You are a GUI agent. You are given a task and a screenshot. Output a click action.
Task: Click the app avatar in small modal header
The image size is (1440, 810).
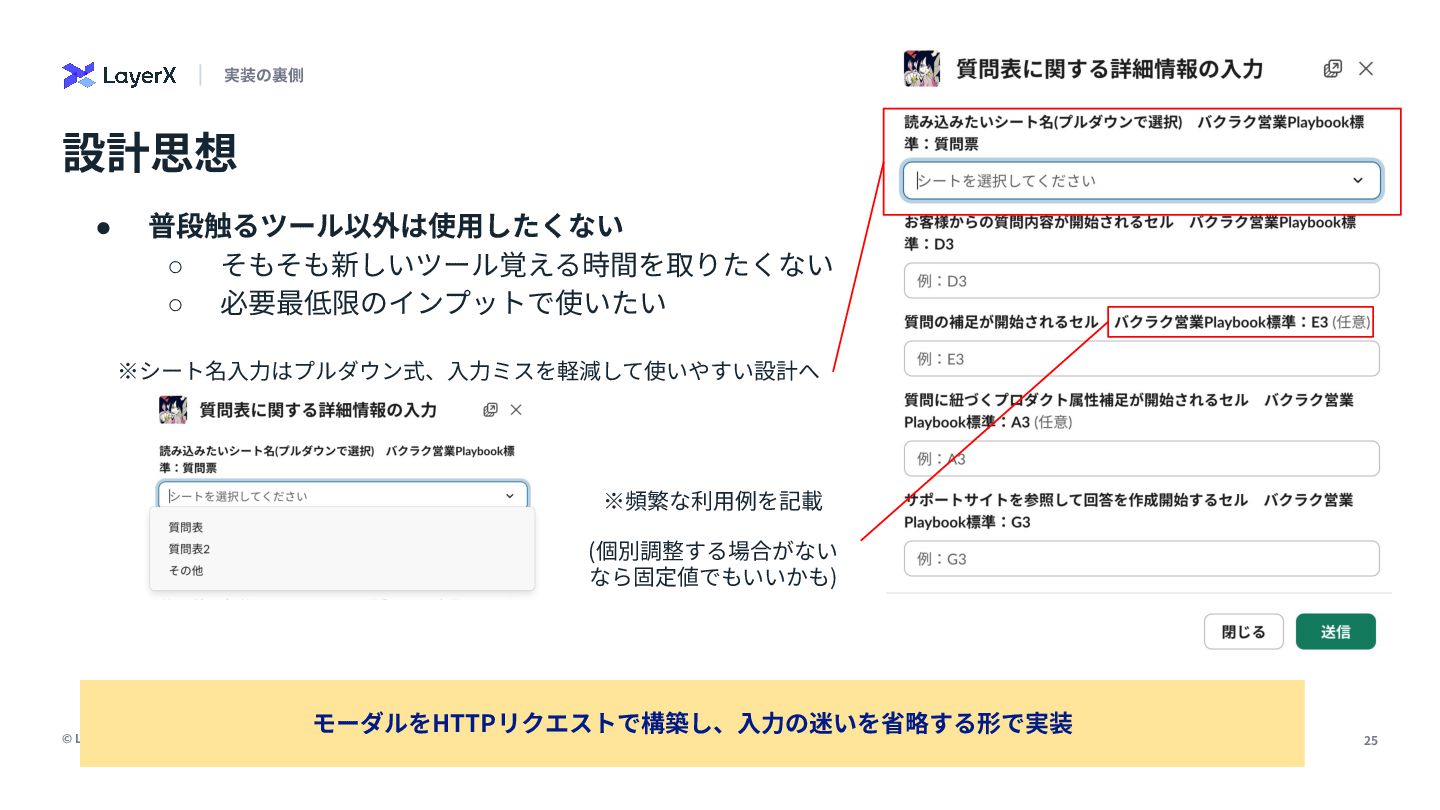pyautogui.click(x=173, y=410)
